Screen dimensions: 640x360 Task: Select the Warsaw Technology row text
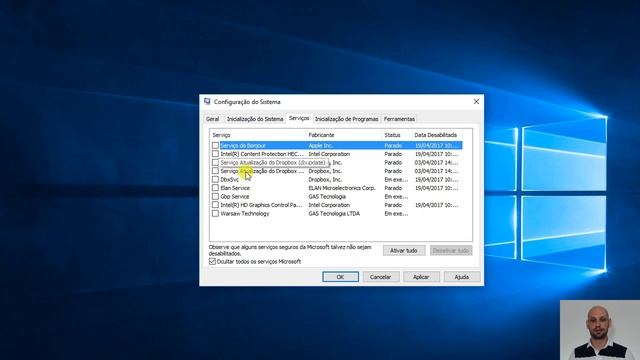click(245, 213)
